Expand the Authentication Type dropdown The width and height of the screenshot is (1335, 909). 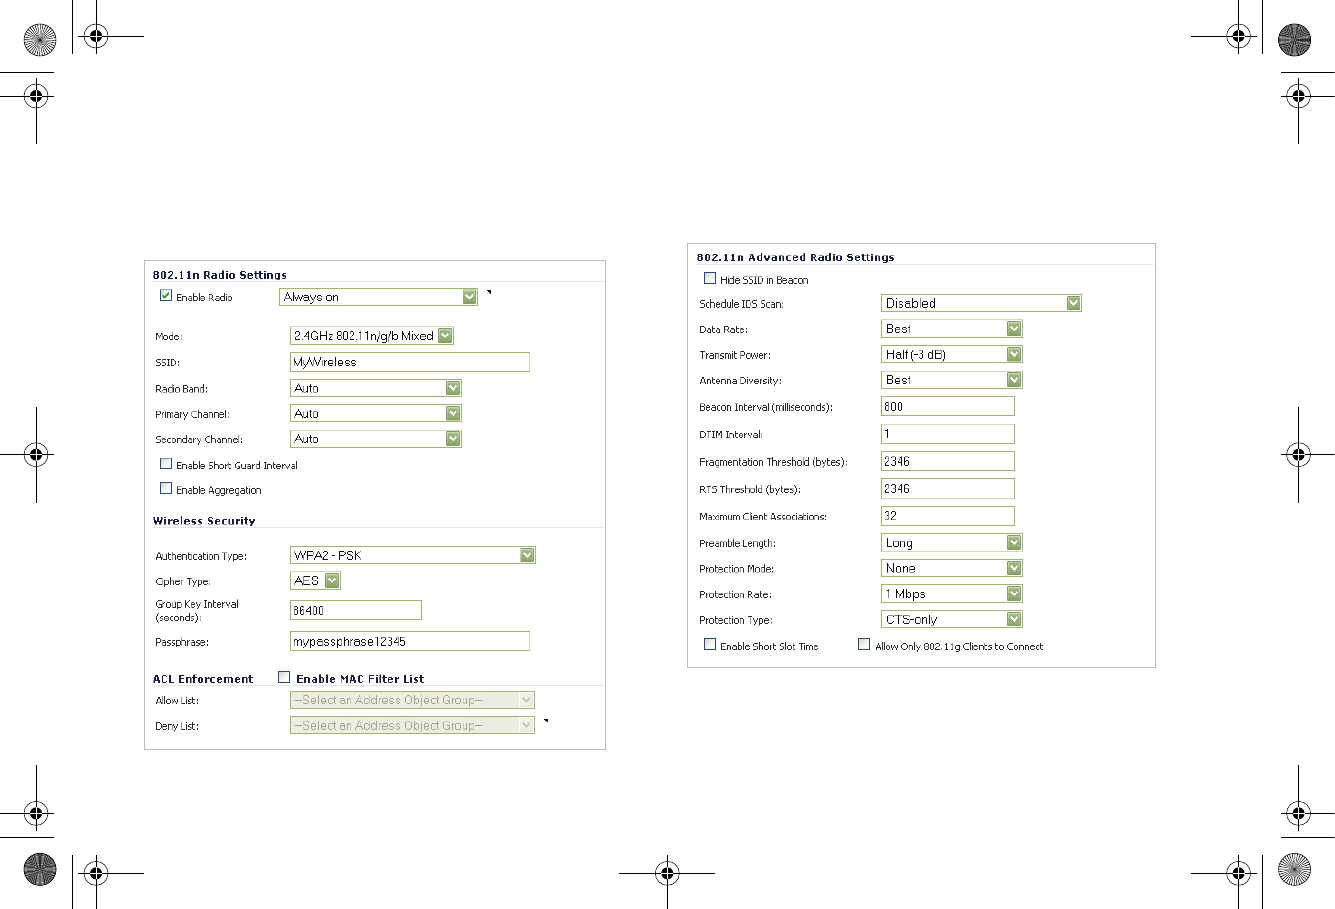tap(413, 555)
